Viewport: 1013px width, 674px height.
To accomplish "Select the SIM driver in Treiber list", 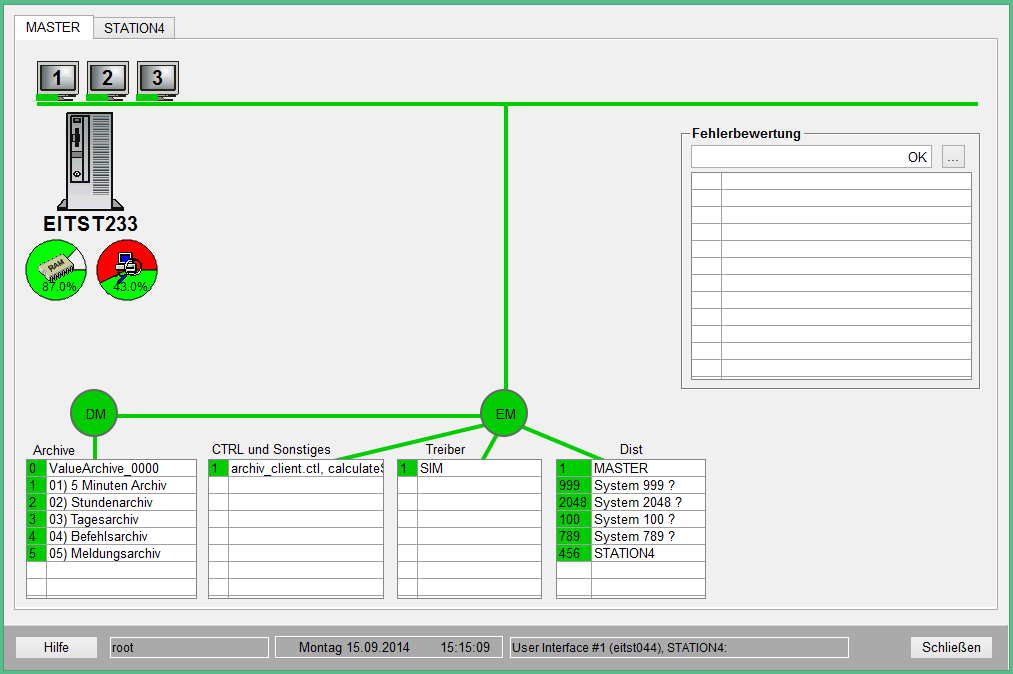I will coord(478,468).
